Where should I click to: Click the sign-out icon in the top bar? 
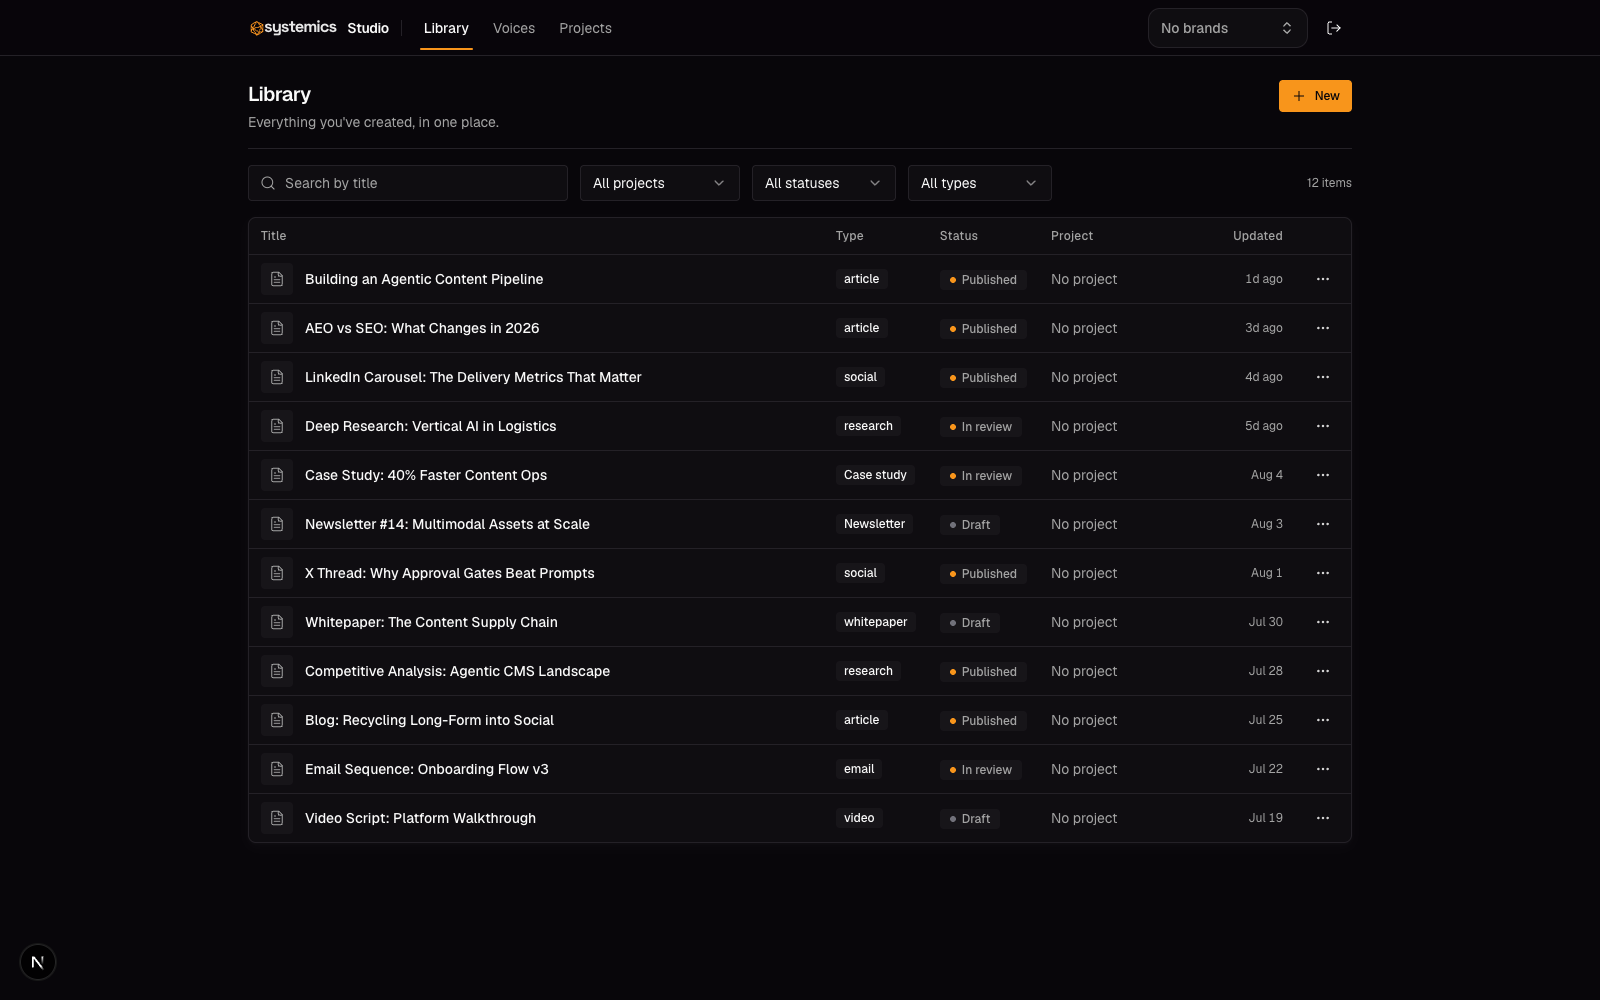[1334, 28]
